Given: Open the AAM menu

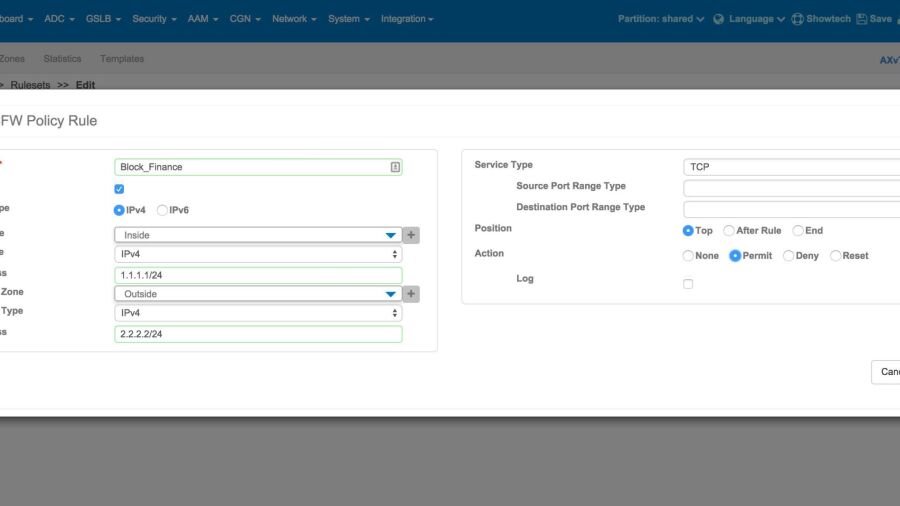Looking at the screenshot, I should click(203, 19).
